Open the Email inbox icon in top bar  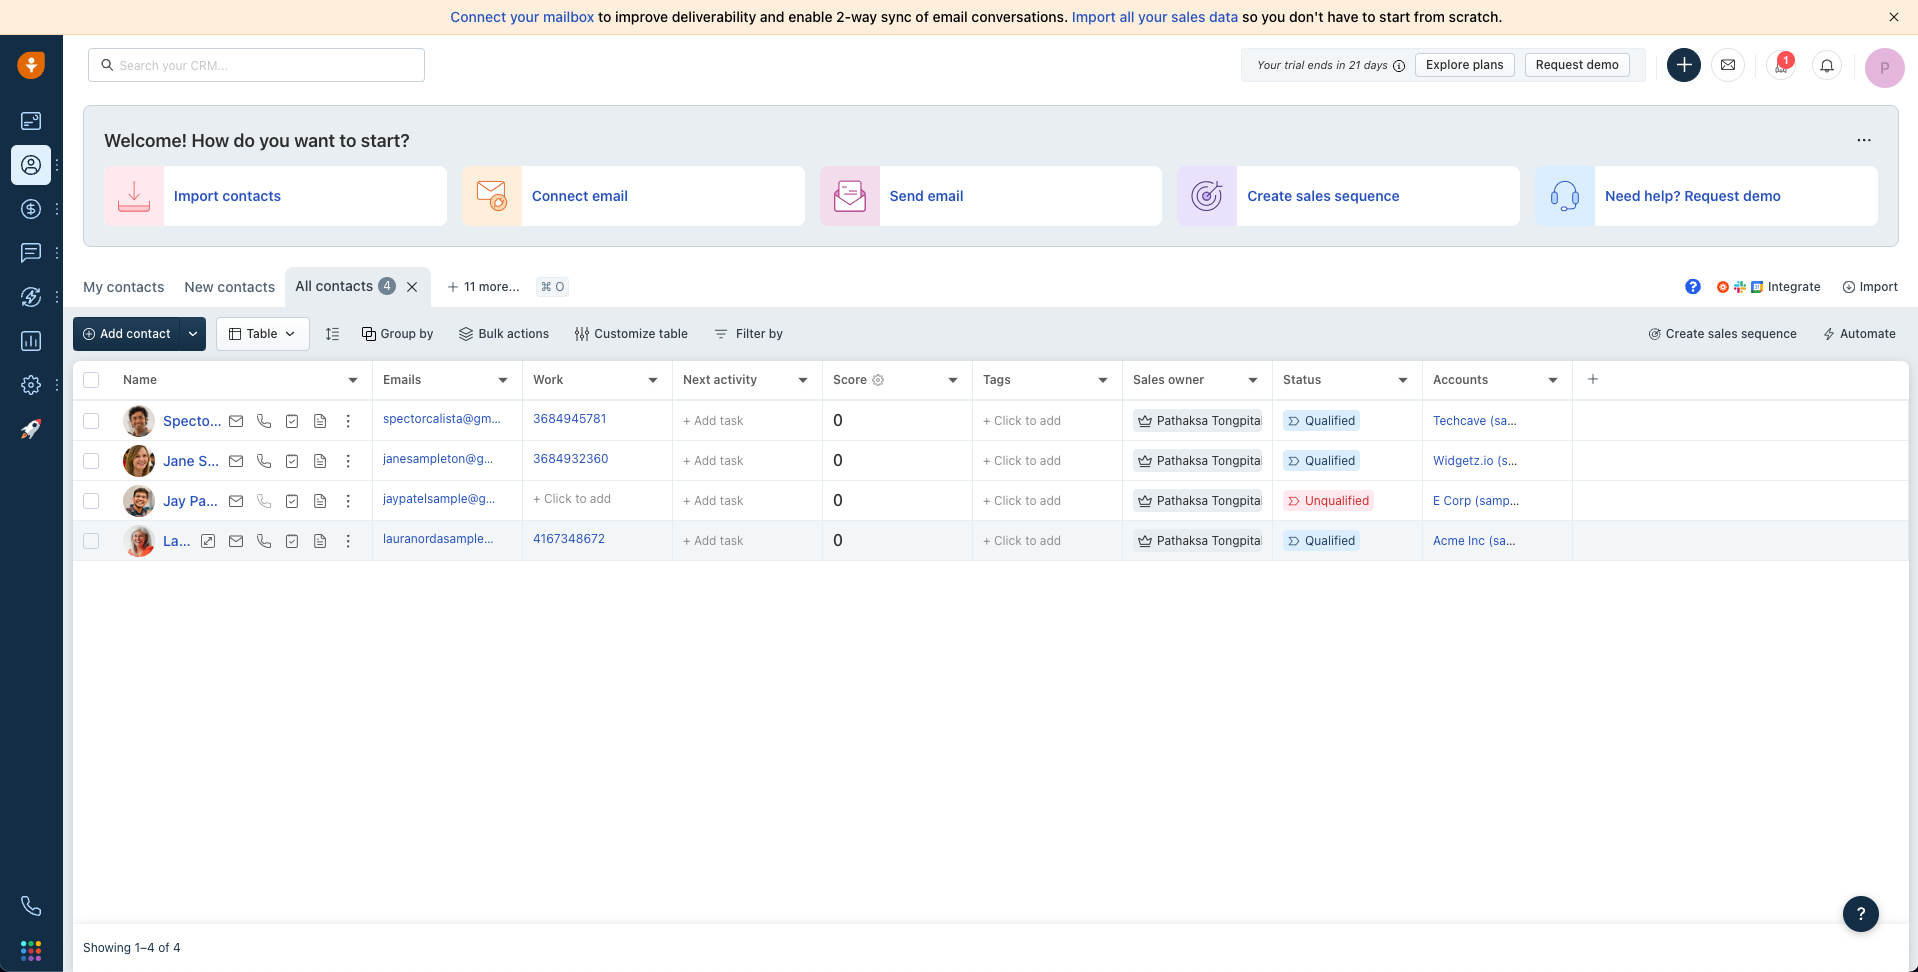coord(1728,64)
